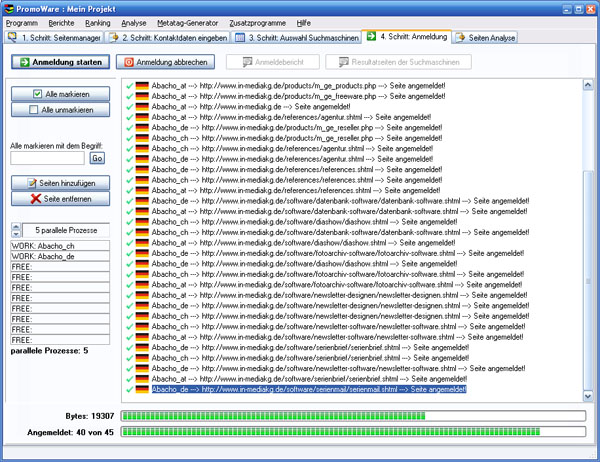This screenshot has width=600, height=462.
Task: Open Resultatseiten der Suchmaschinen button
Action: (x=398, y=62)
